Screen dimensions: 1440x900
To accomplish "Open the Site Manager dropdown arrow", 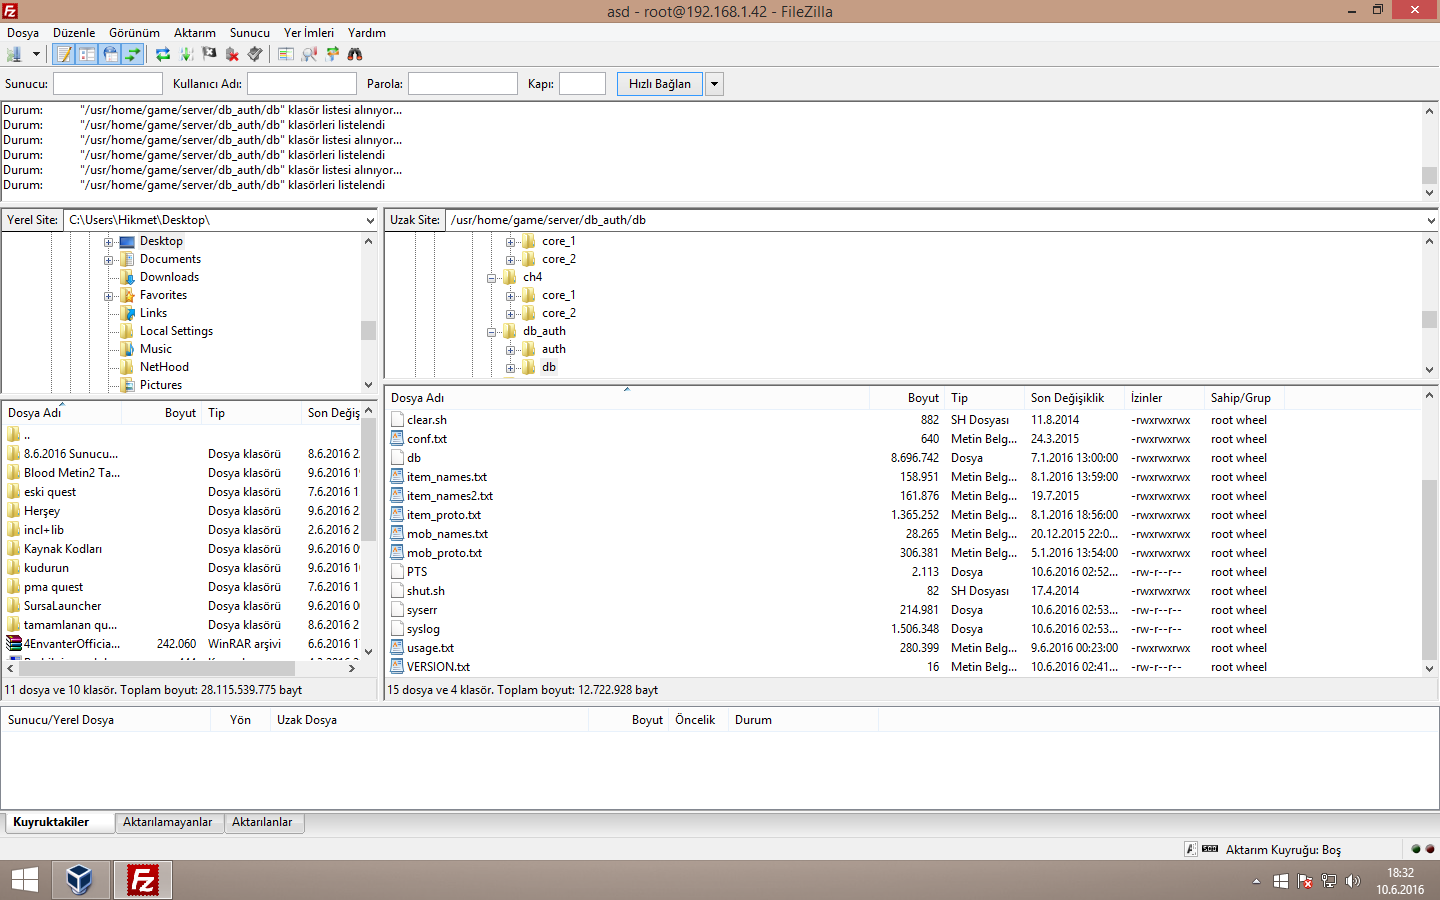I will 36,54.
